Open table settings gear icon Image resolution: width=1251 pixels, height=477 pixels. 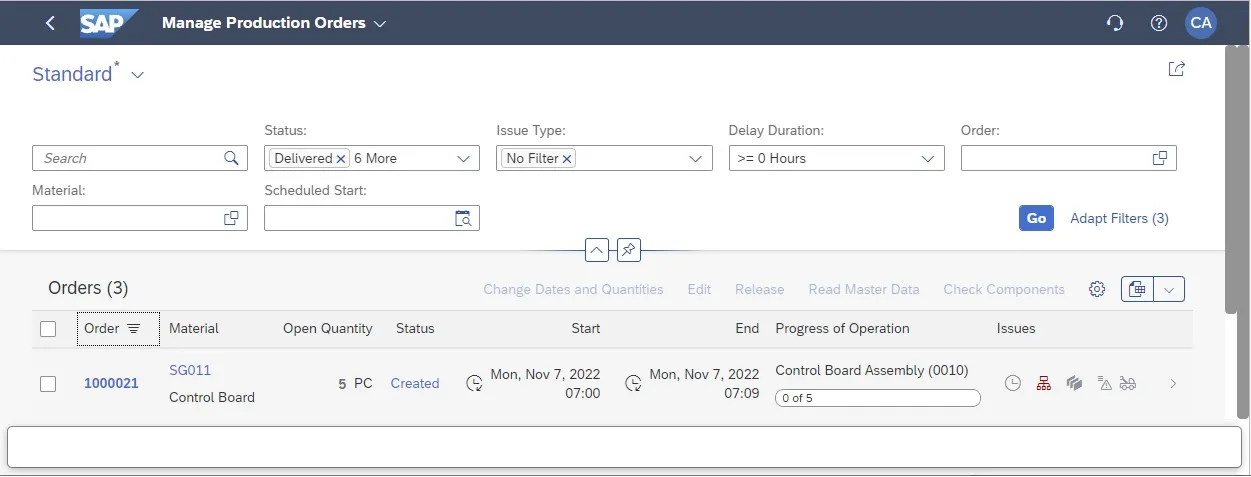pyautogui.click(x=1097, y=289)
